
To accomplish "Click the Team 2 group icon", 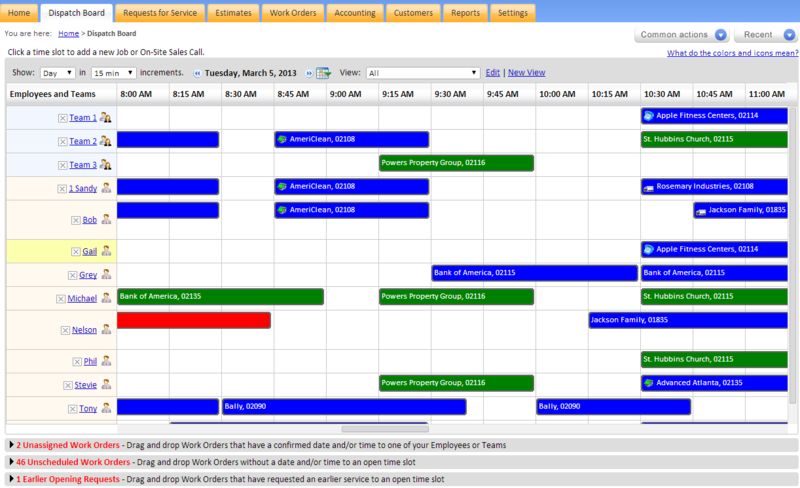I will click(x=106, y=141).
